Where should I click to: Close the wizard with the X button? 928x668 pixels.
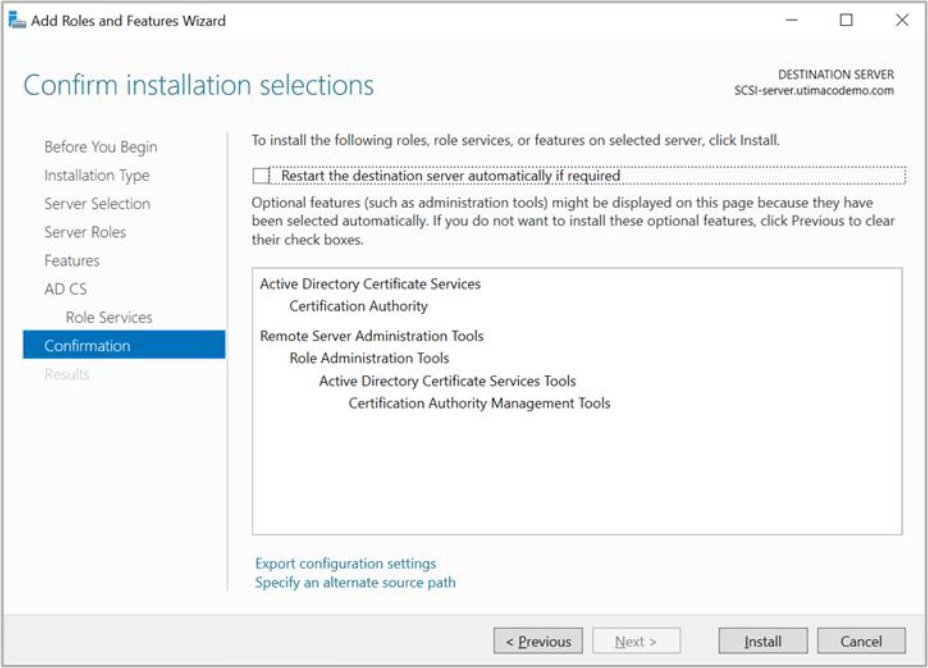coord(901,20)
